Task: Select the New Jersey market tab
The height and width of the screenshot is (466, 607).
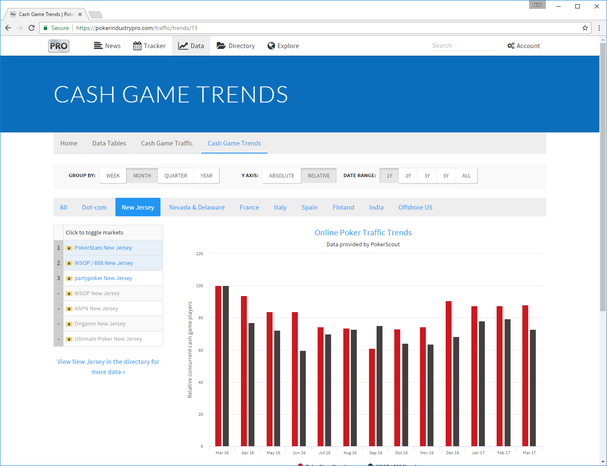Action: tap(138, 207)
